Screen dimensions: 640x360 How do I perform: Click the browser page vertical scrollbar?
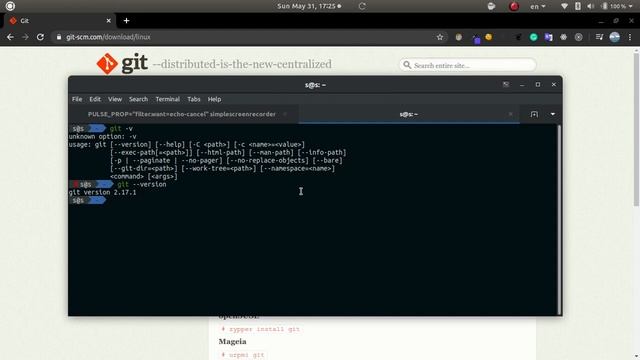tap(636, 130)
